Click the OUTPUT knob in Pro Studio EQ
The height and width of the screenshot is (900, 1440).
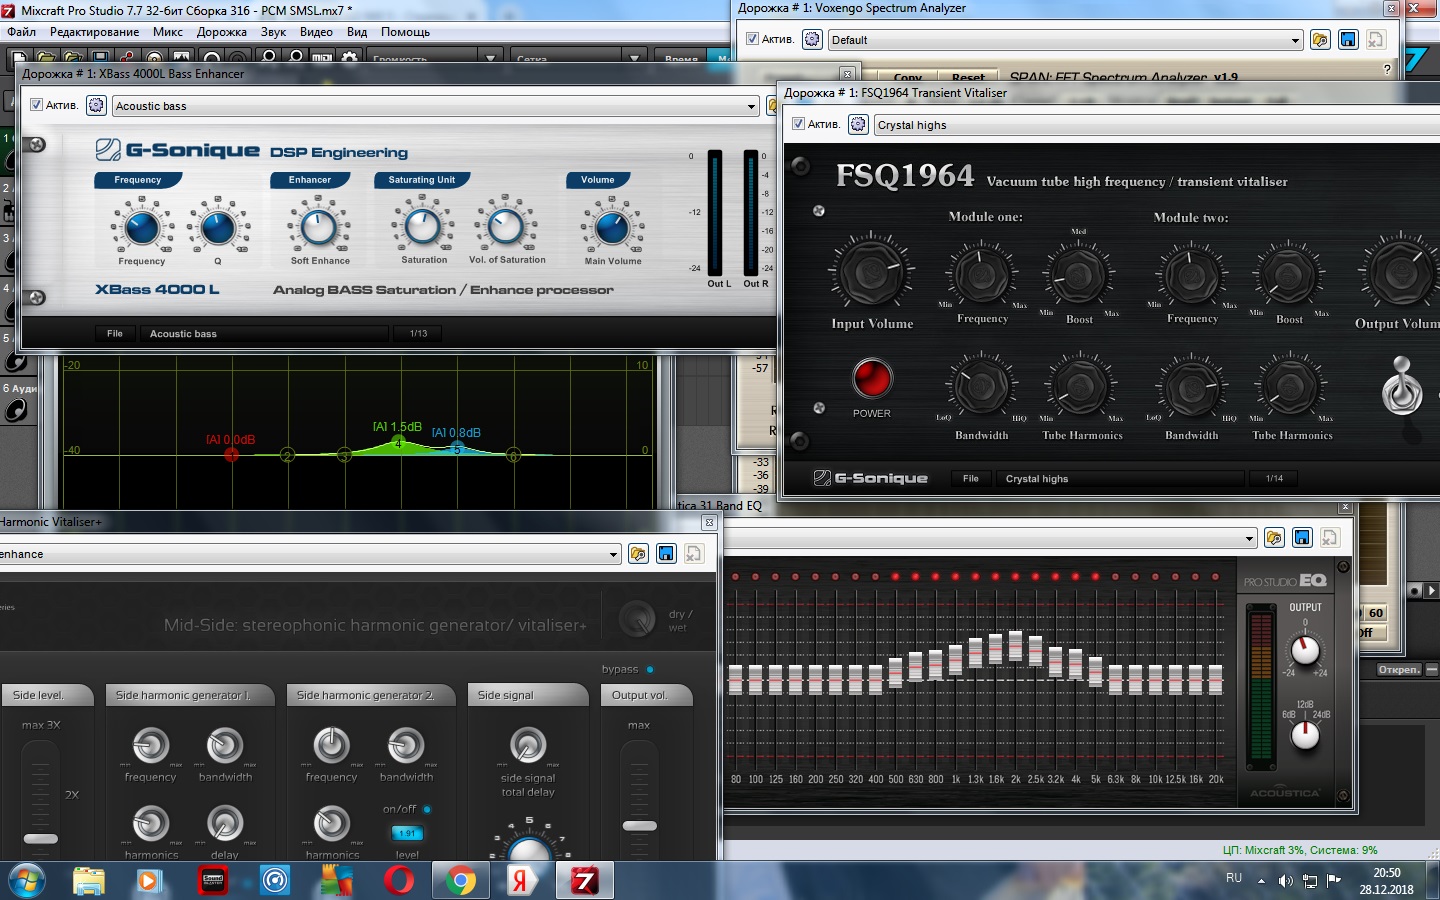[x=1305, y=650]
